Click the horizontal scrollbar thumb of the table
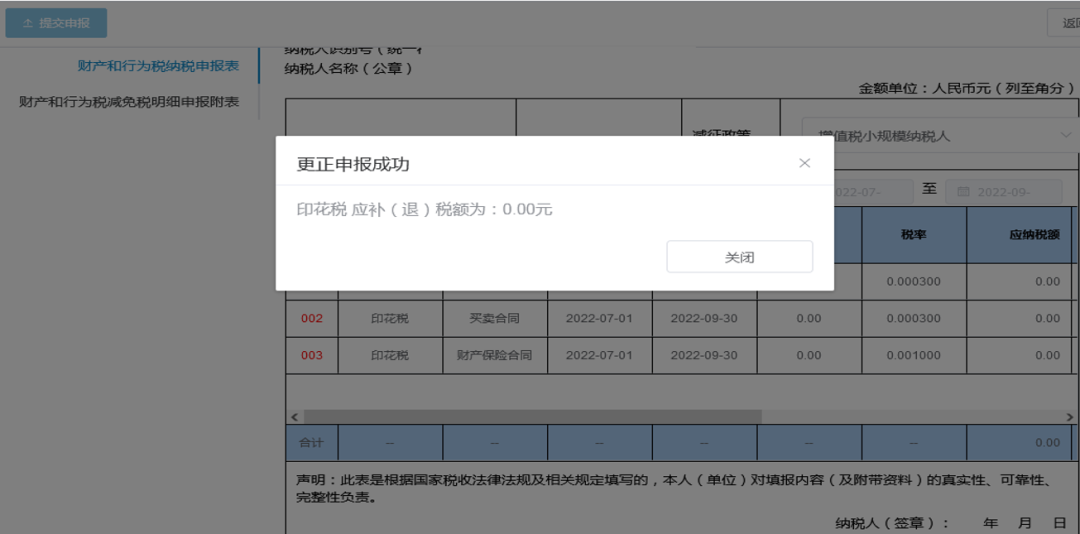Viewport: 1080px width, 534px height. [532, 417]
